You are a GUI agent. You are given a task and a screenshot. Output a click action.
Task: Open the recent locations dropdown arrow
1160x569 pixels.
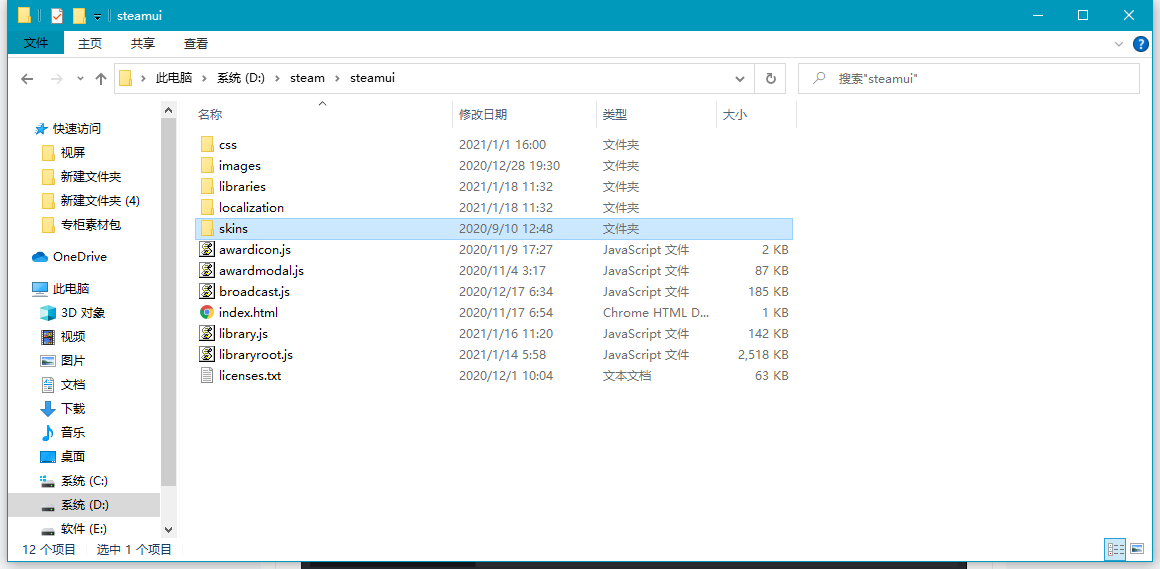[x=77, y=79]
